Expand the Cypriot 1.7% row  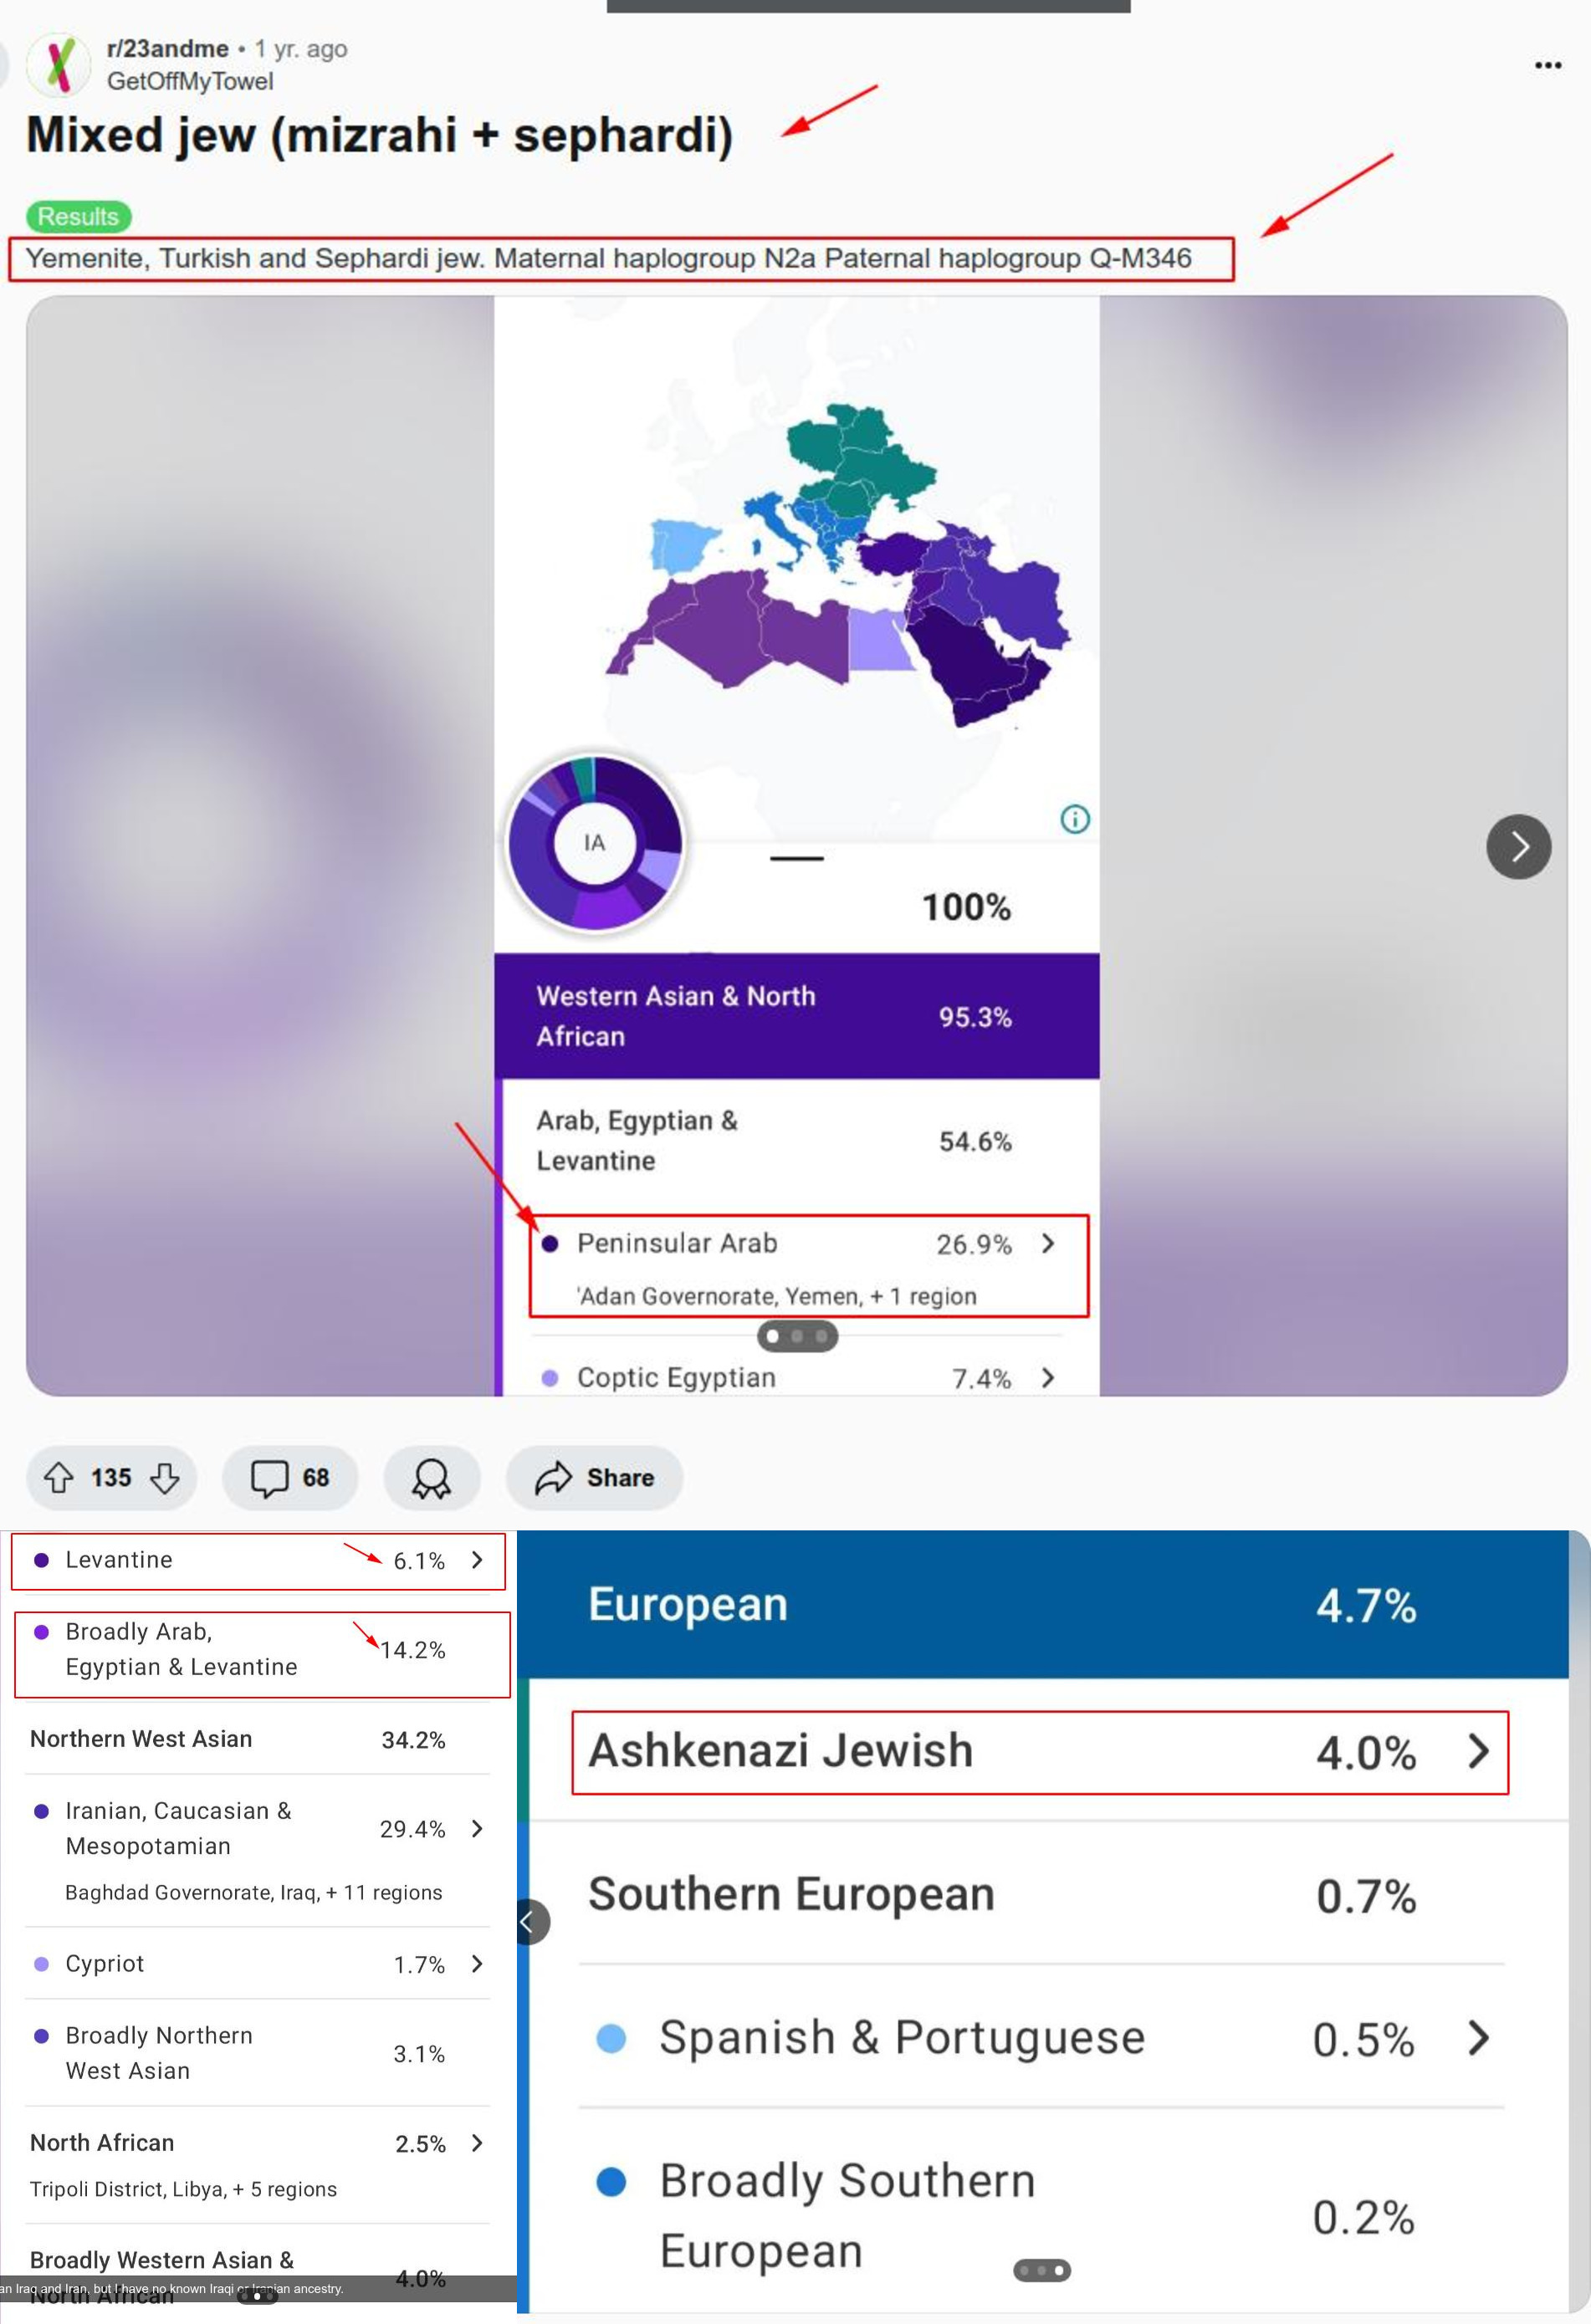(477, 1963)
